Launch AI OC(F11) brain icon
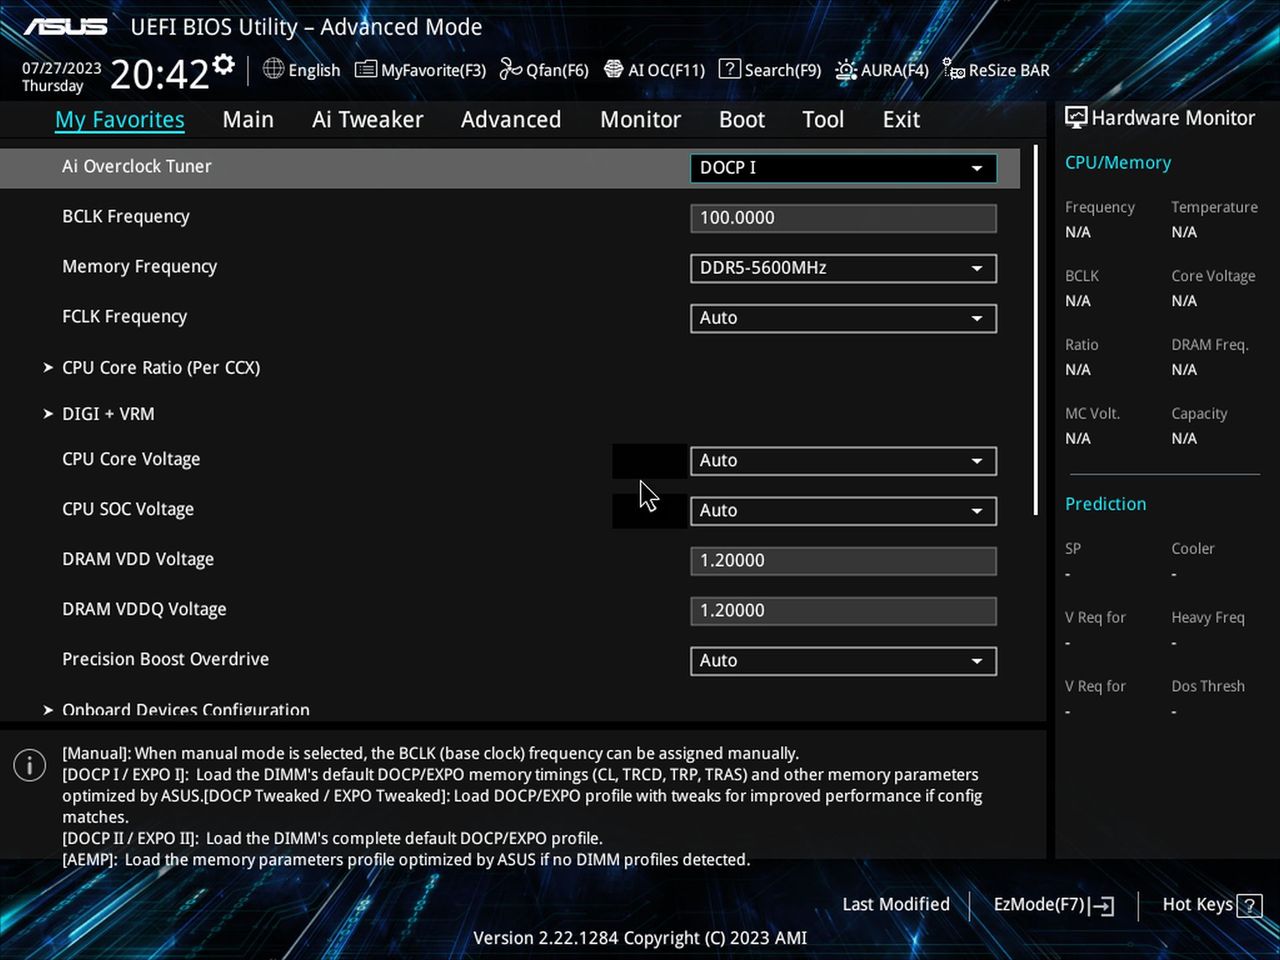The height and width of the screenshot is (960, 1280). 614,69
